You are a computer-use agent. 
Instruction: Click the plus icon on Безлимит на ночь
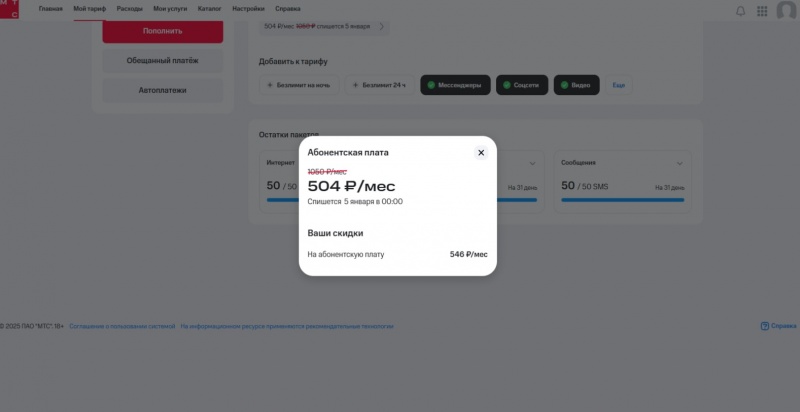tap(270, 85)
